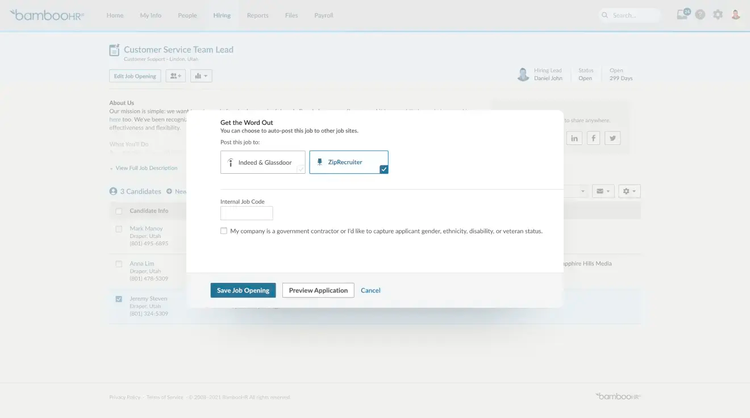750x418 pixels.
Task: Click the job opening clipboard icon
Action: 114,50
